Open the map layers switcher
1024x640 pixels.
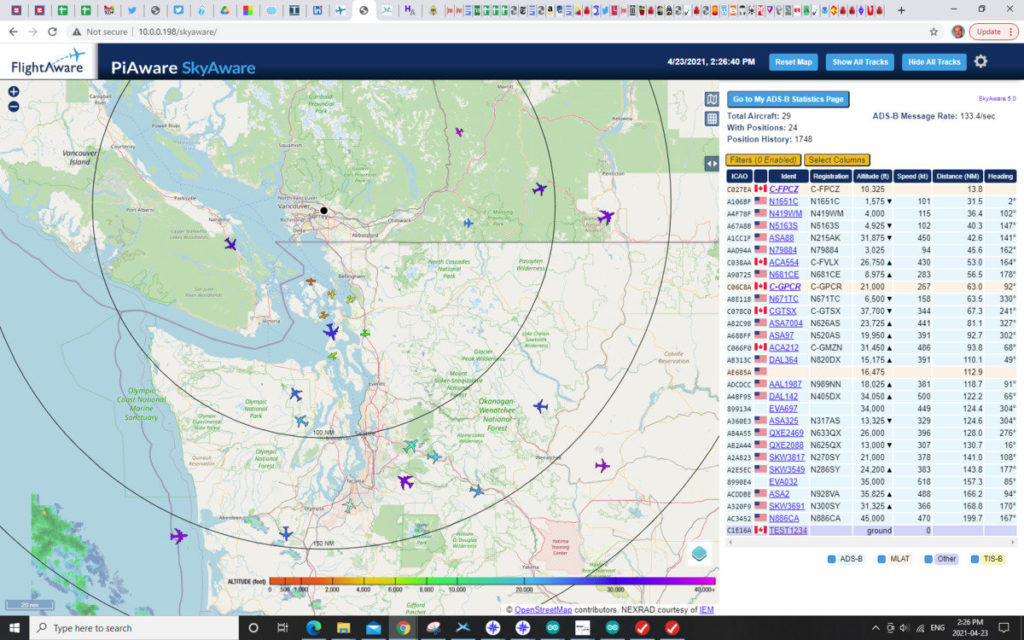699,553
